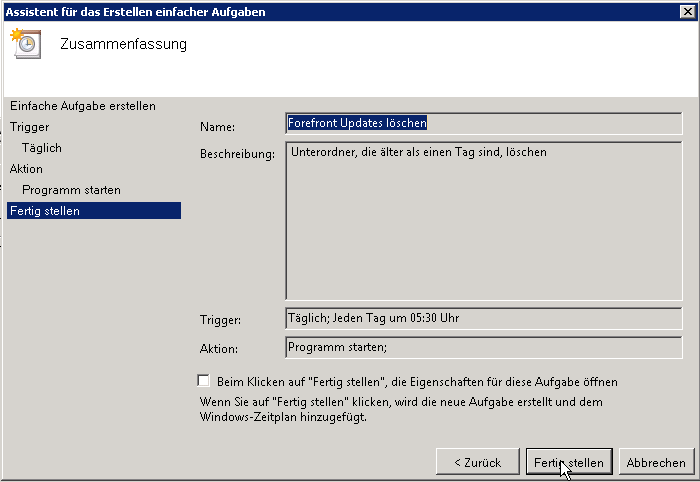Open the Täglich sub-step in sidebar
This screenshot has width=700, height=482.
click(x=42, y=148)
